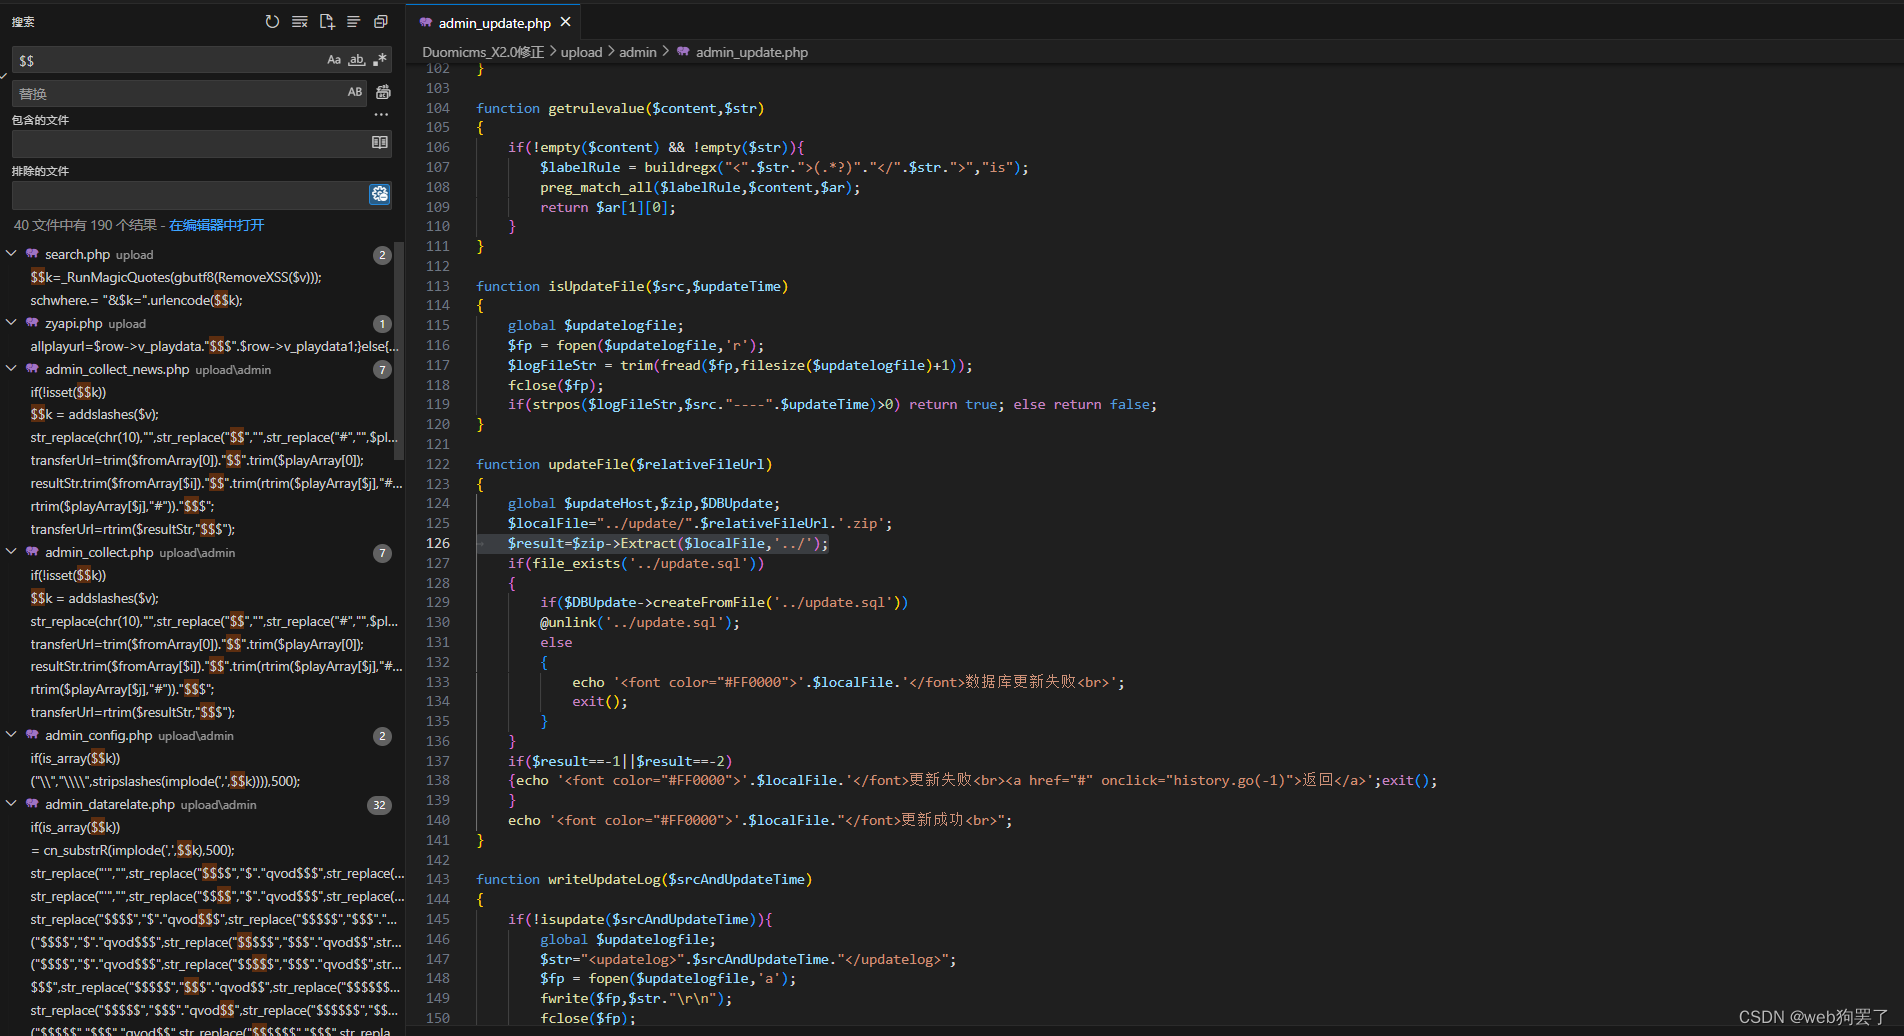1904x1036 pixels.
Task: Click line number 137 in gutter
Action: coord(438,761)
